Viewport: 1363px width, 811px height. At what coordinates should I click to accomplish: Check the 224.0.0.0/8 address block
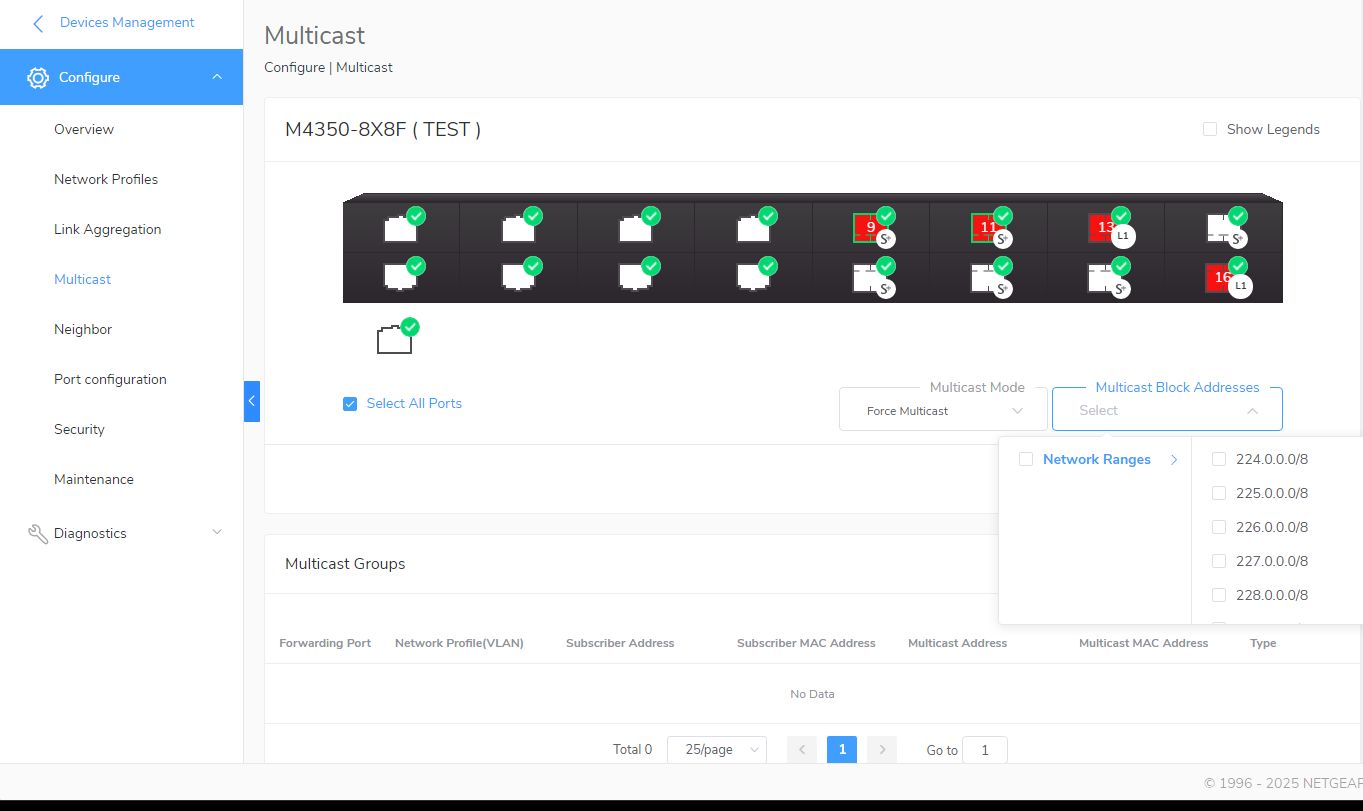[x=1219, y=459]
